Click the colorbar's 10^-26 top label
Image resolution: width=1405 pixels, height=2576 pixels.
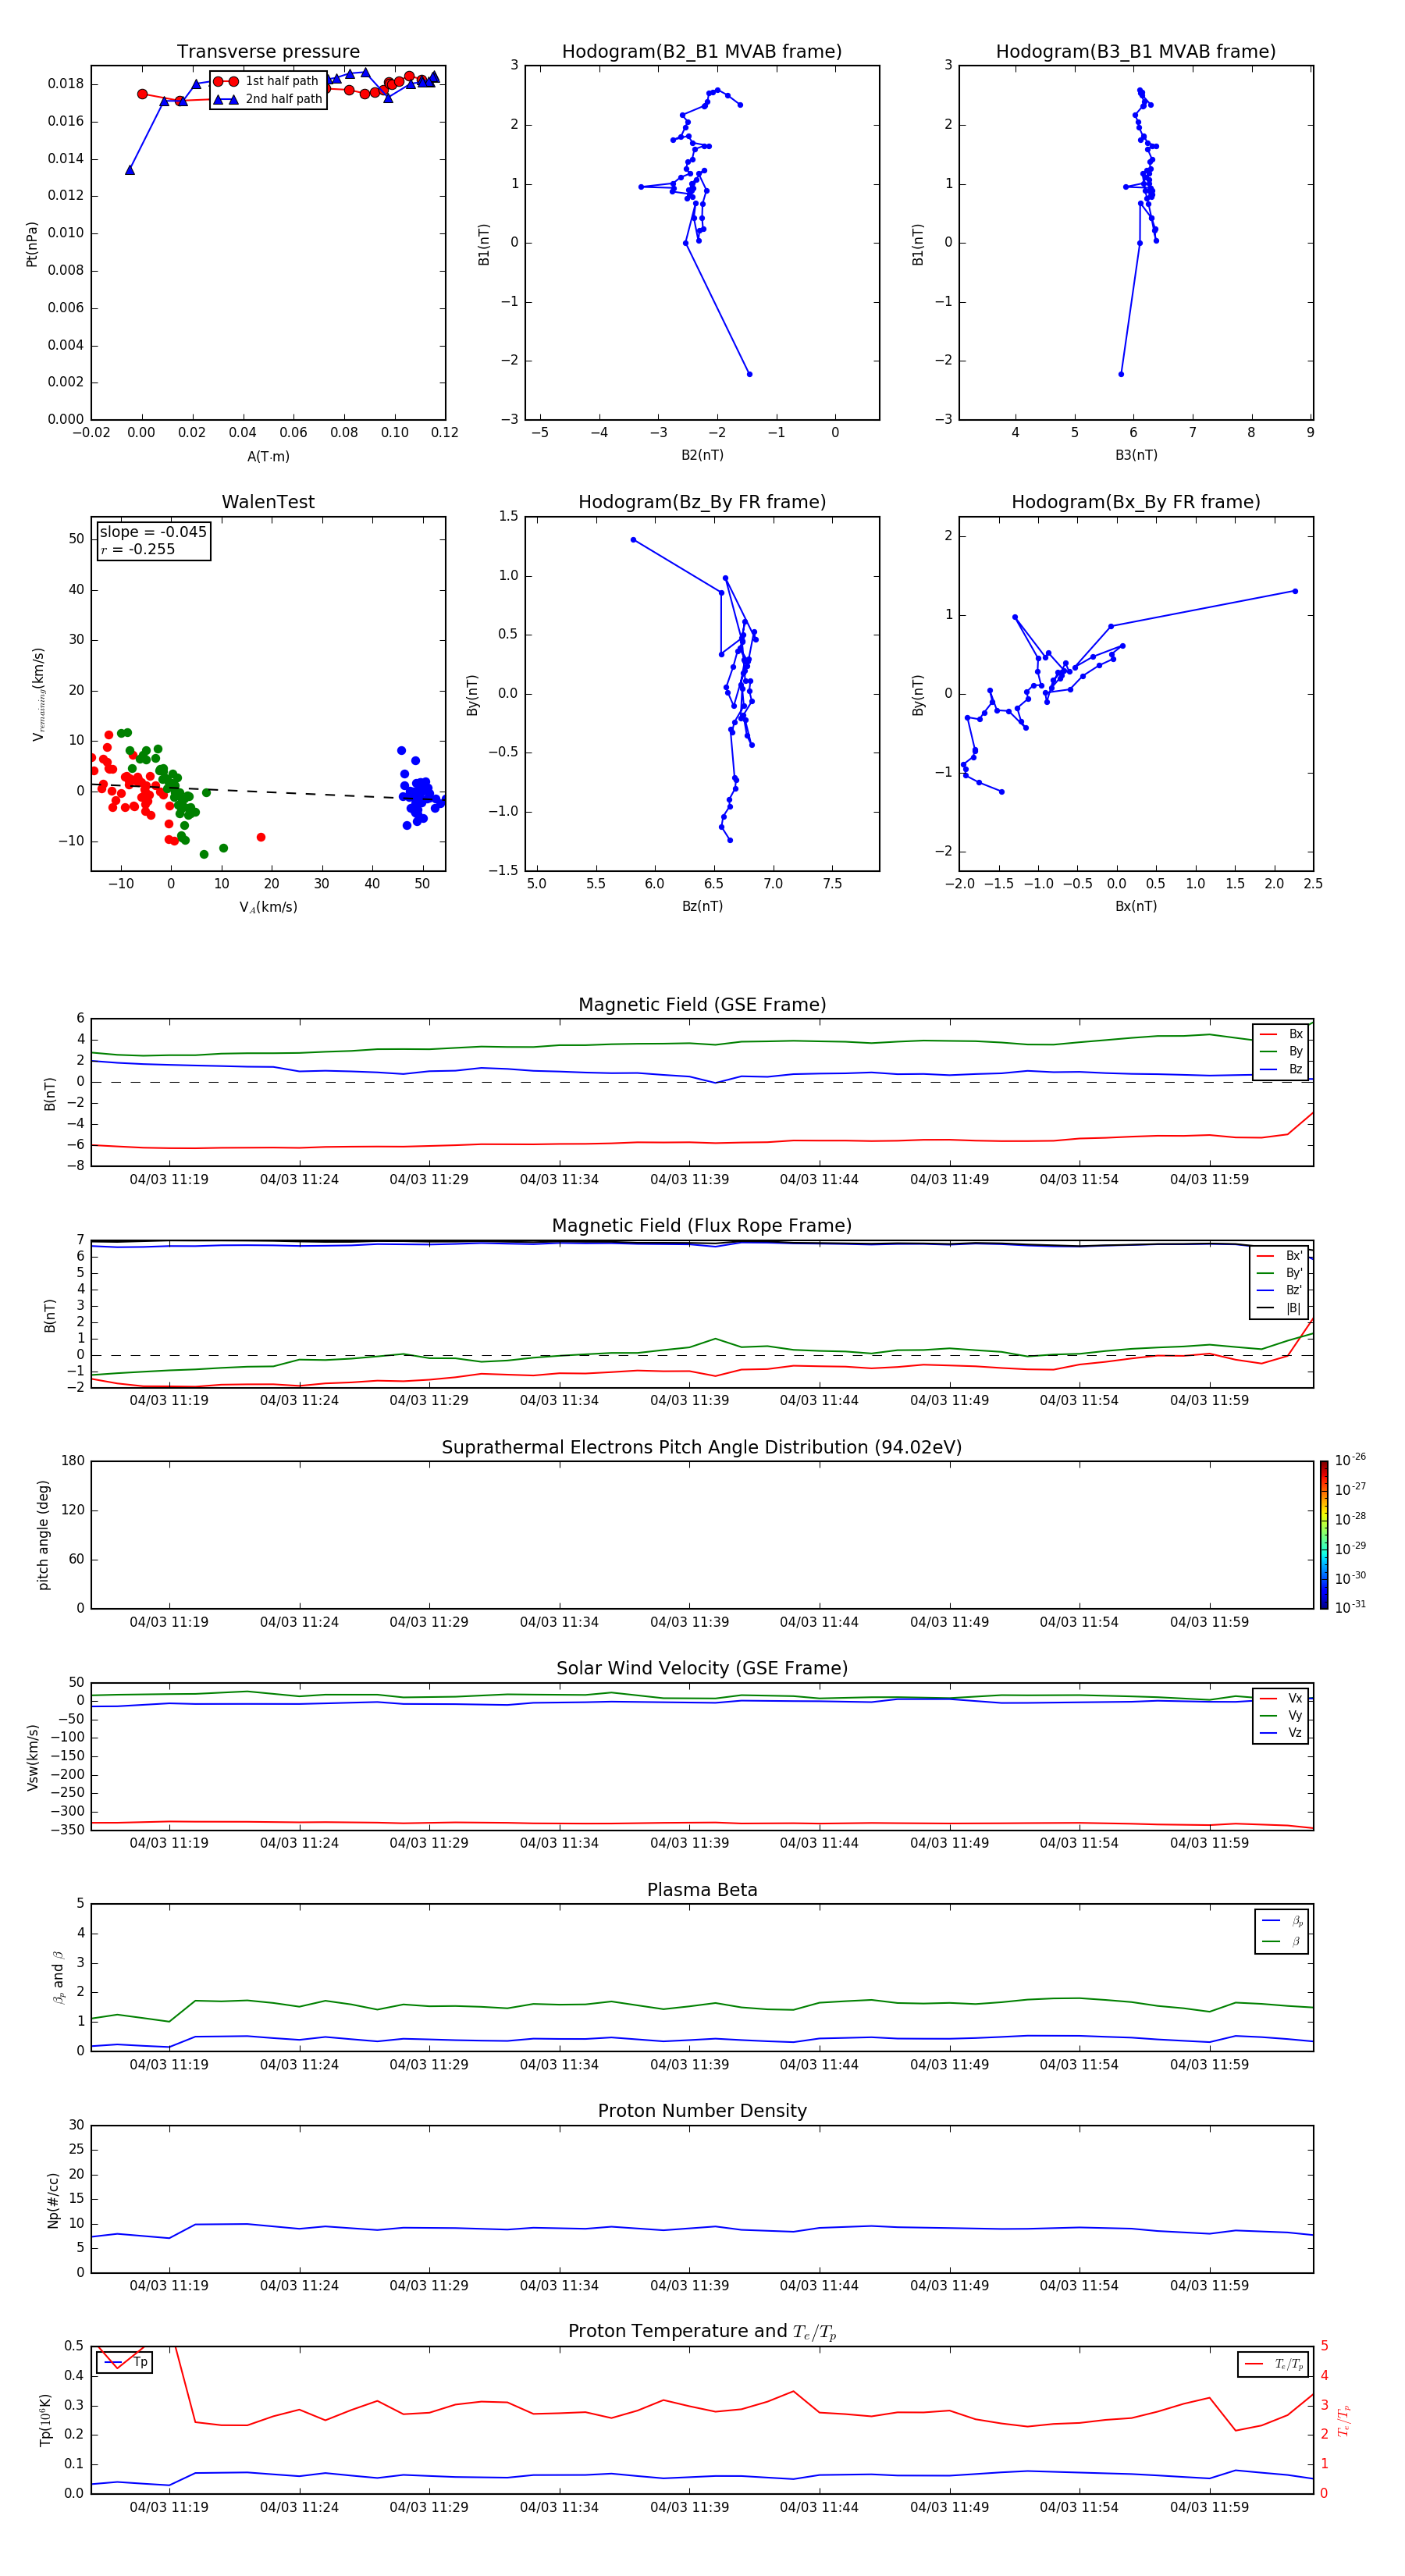point(1350,1460)
